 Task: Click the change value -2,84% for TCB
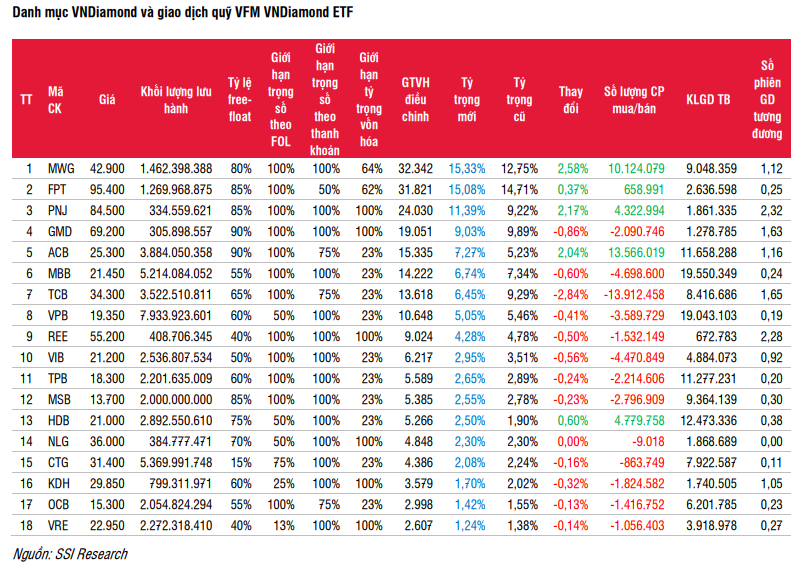click(571, 295)
